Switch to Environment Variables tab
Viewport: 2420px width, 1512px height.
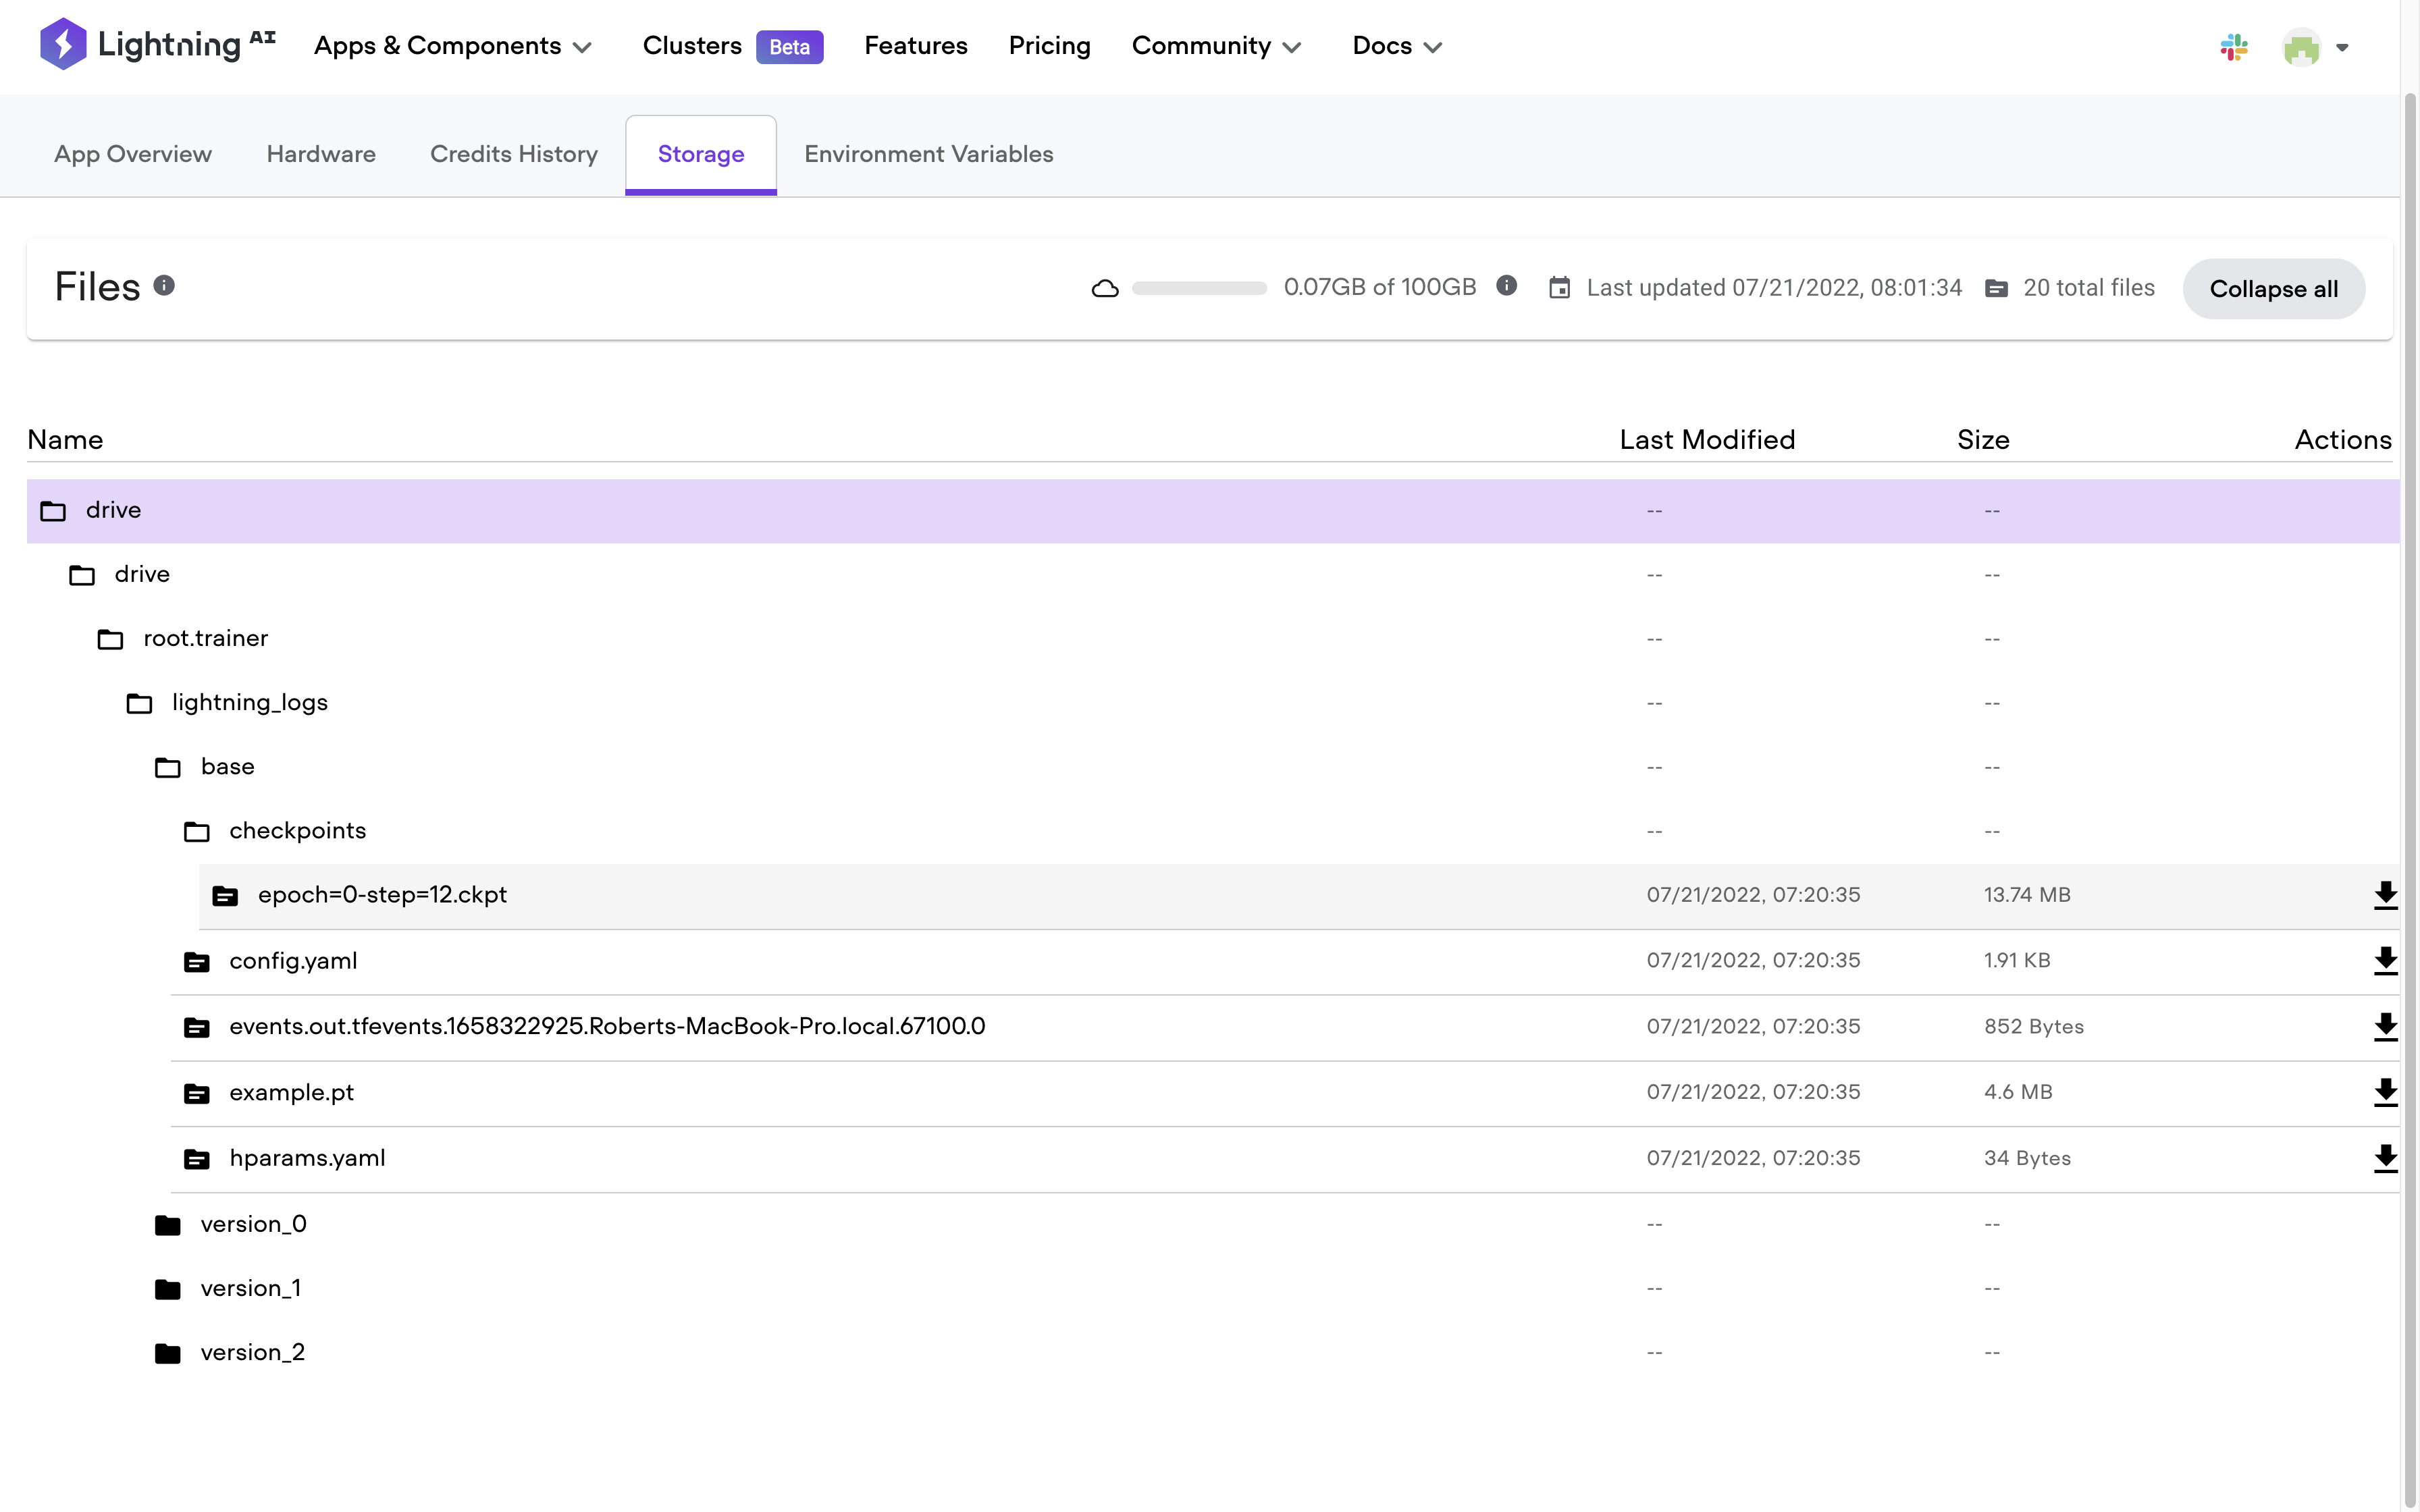928,154
